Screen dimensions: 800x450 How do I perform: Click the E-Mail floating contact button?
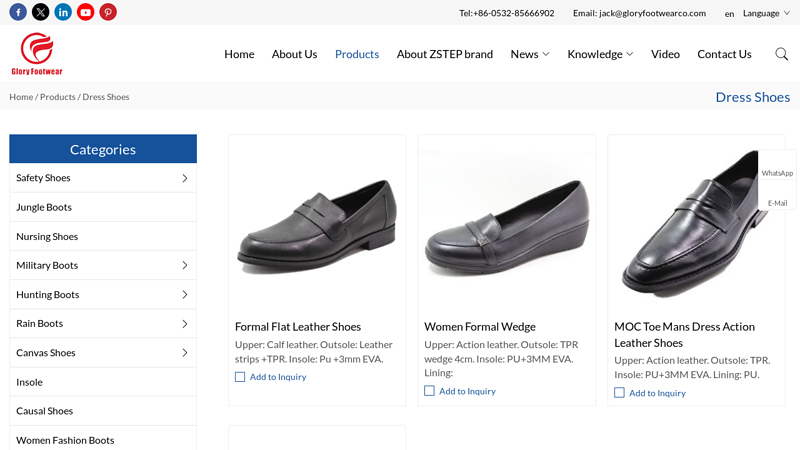tap(777, 195)
